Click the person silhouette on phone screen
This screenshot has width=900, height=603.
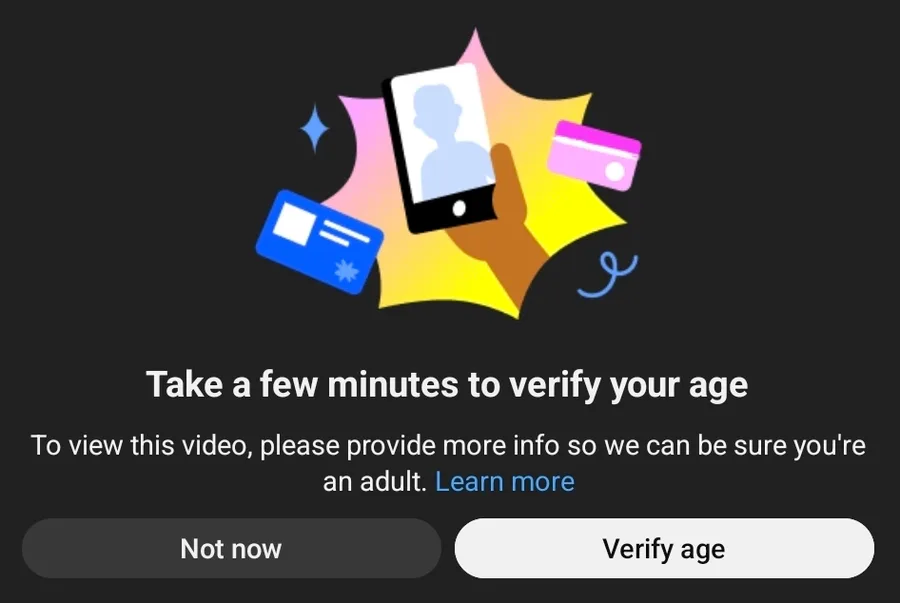pos(451,141)
